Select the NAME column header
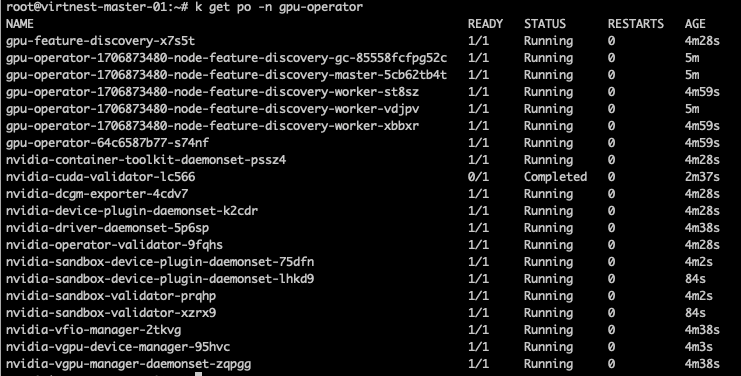 click(20, 24)
